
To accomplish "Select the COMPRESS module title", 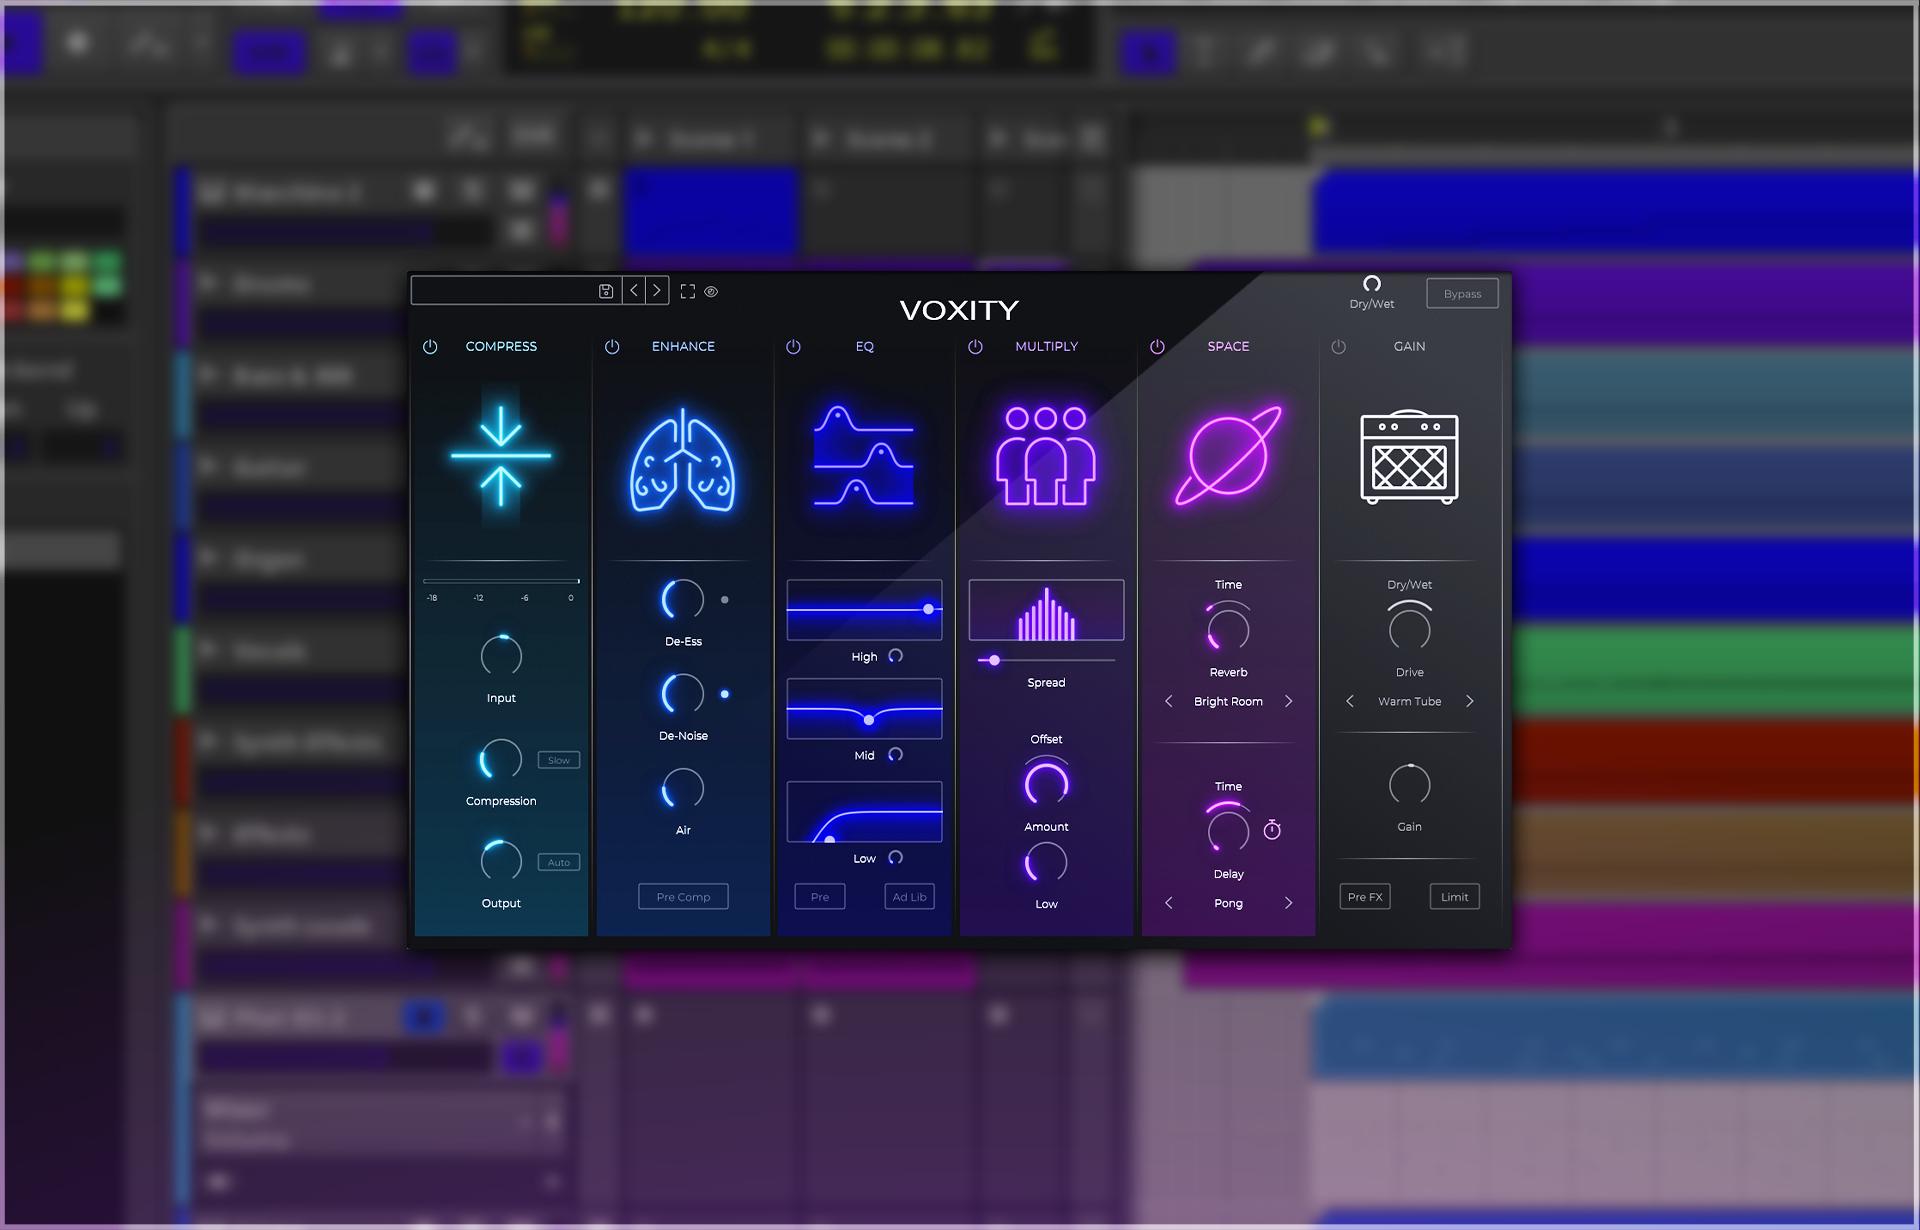I will click(501, 347).
